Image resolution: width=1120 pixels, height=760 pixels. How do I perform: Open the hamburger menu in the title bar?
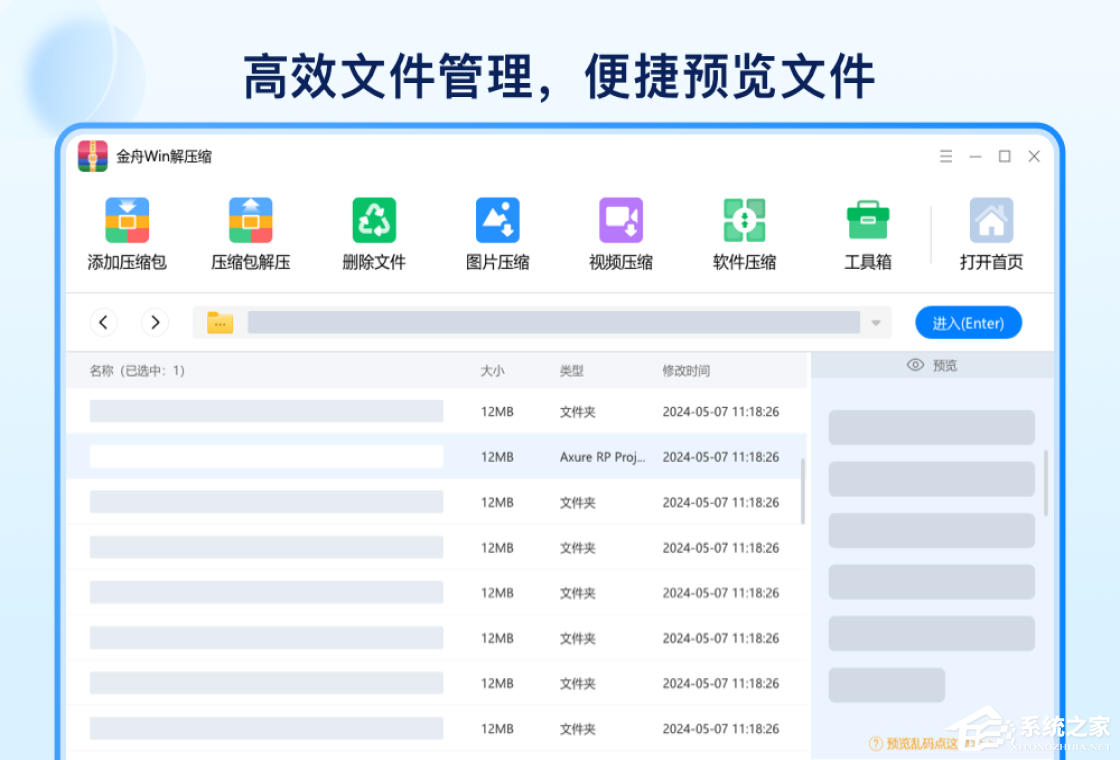coord(946,156)
